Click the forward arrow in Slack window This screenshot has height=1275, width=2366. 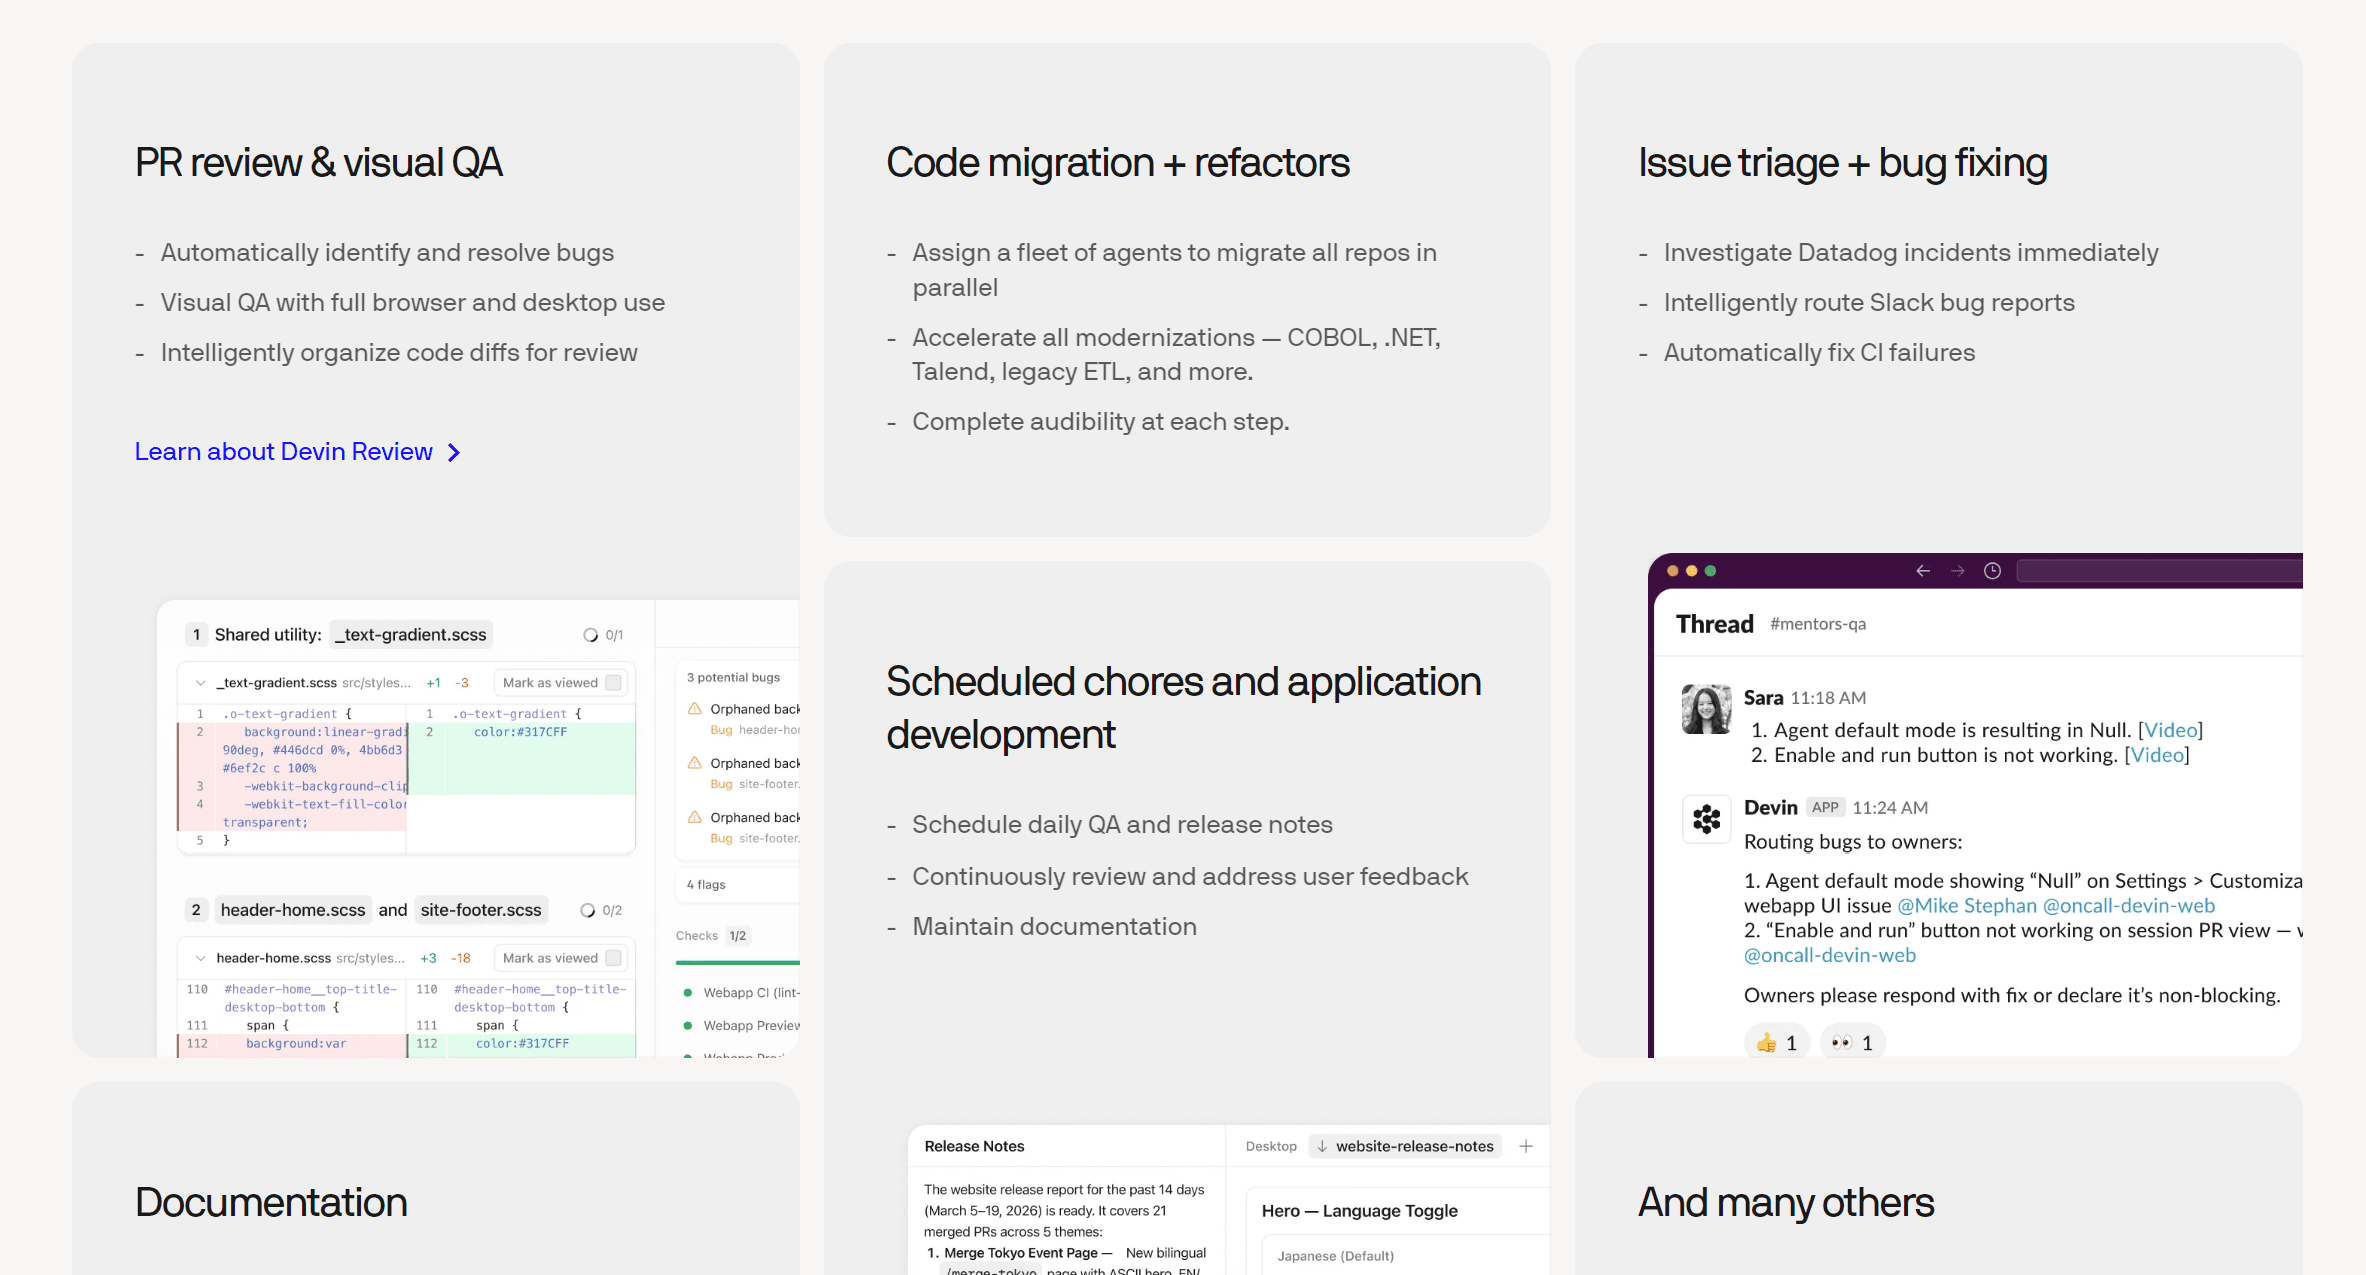tap(1957, 571)
